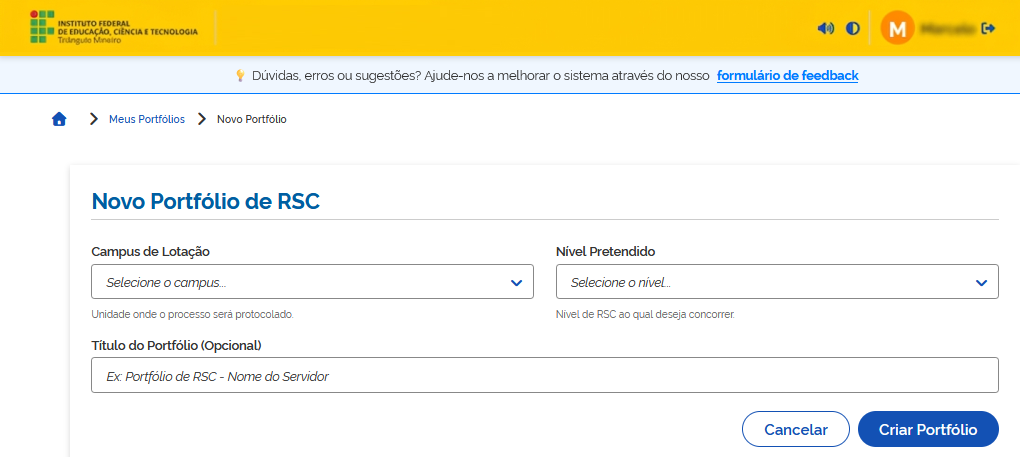Open the formulário de feedback link

pyautogui.click(x=787, y=75)
